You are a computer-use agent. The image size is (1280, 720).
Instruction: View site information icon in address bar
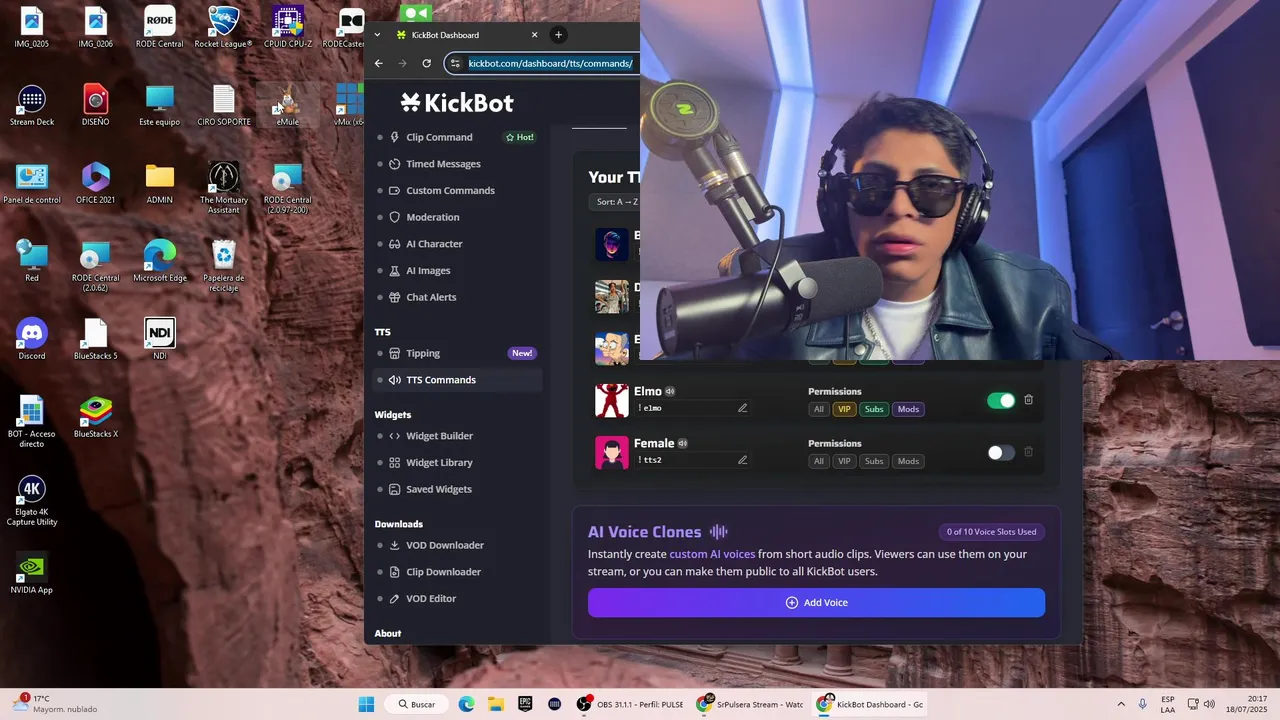(455, 63)
